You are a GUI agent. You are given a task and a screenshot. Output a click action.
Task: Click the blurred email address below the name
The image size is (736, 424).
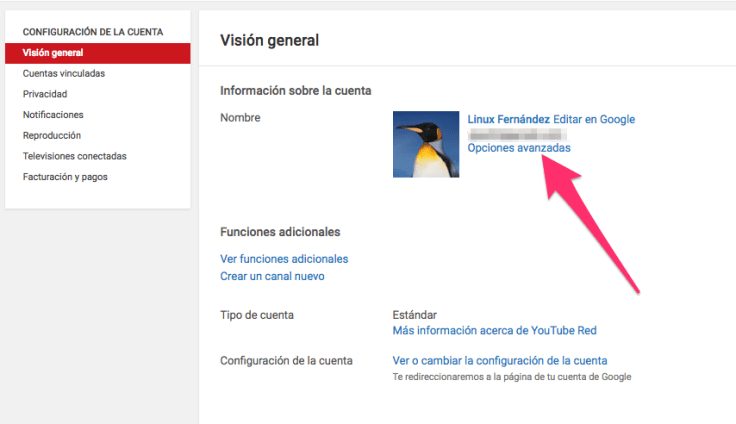pyautogui.click(x=517, y=133)
